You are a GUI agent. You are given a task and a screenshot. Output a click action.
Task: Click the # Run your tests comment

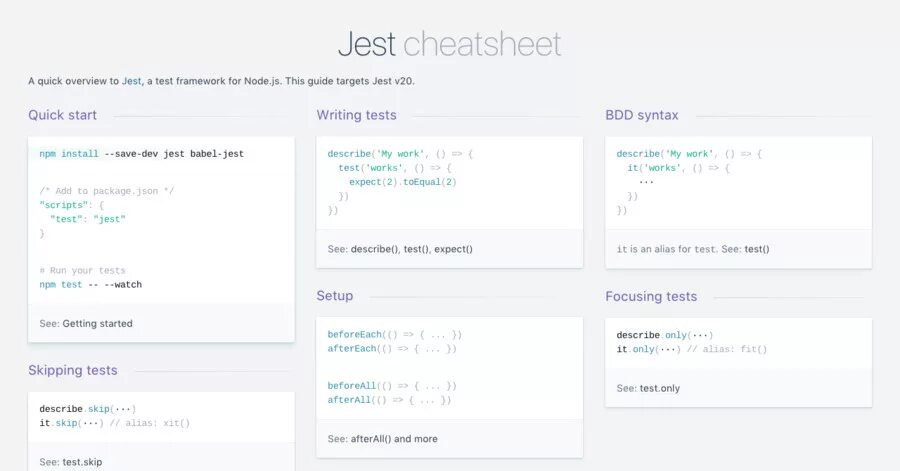(x=83, y=270)
